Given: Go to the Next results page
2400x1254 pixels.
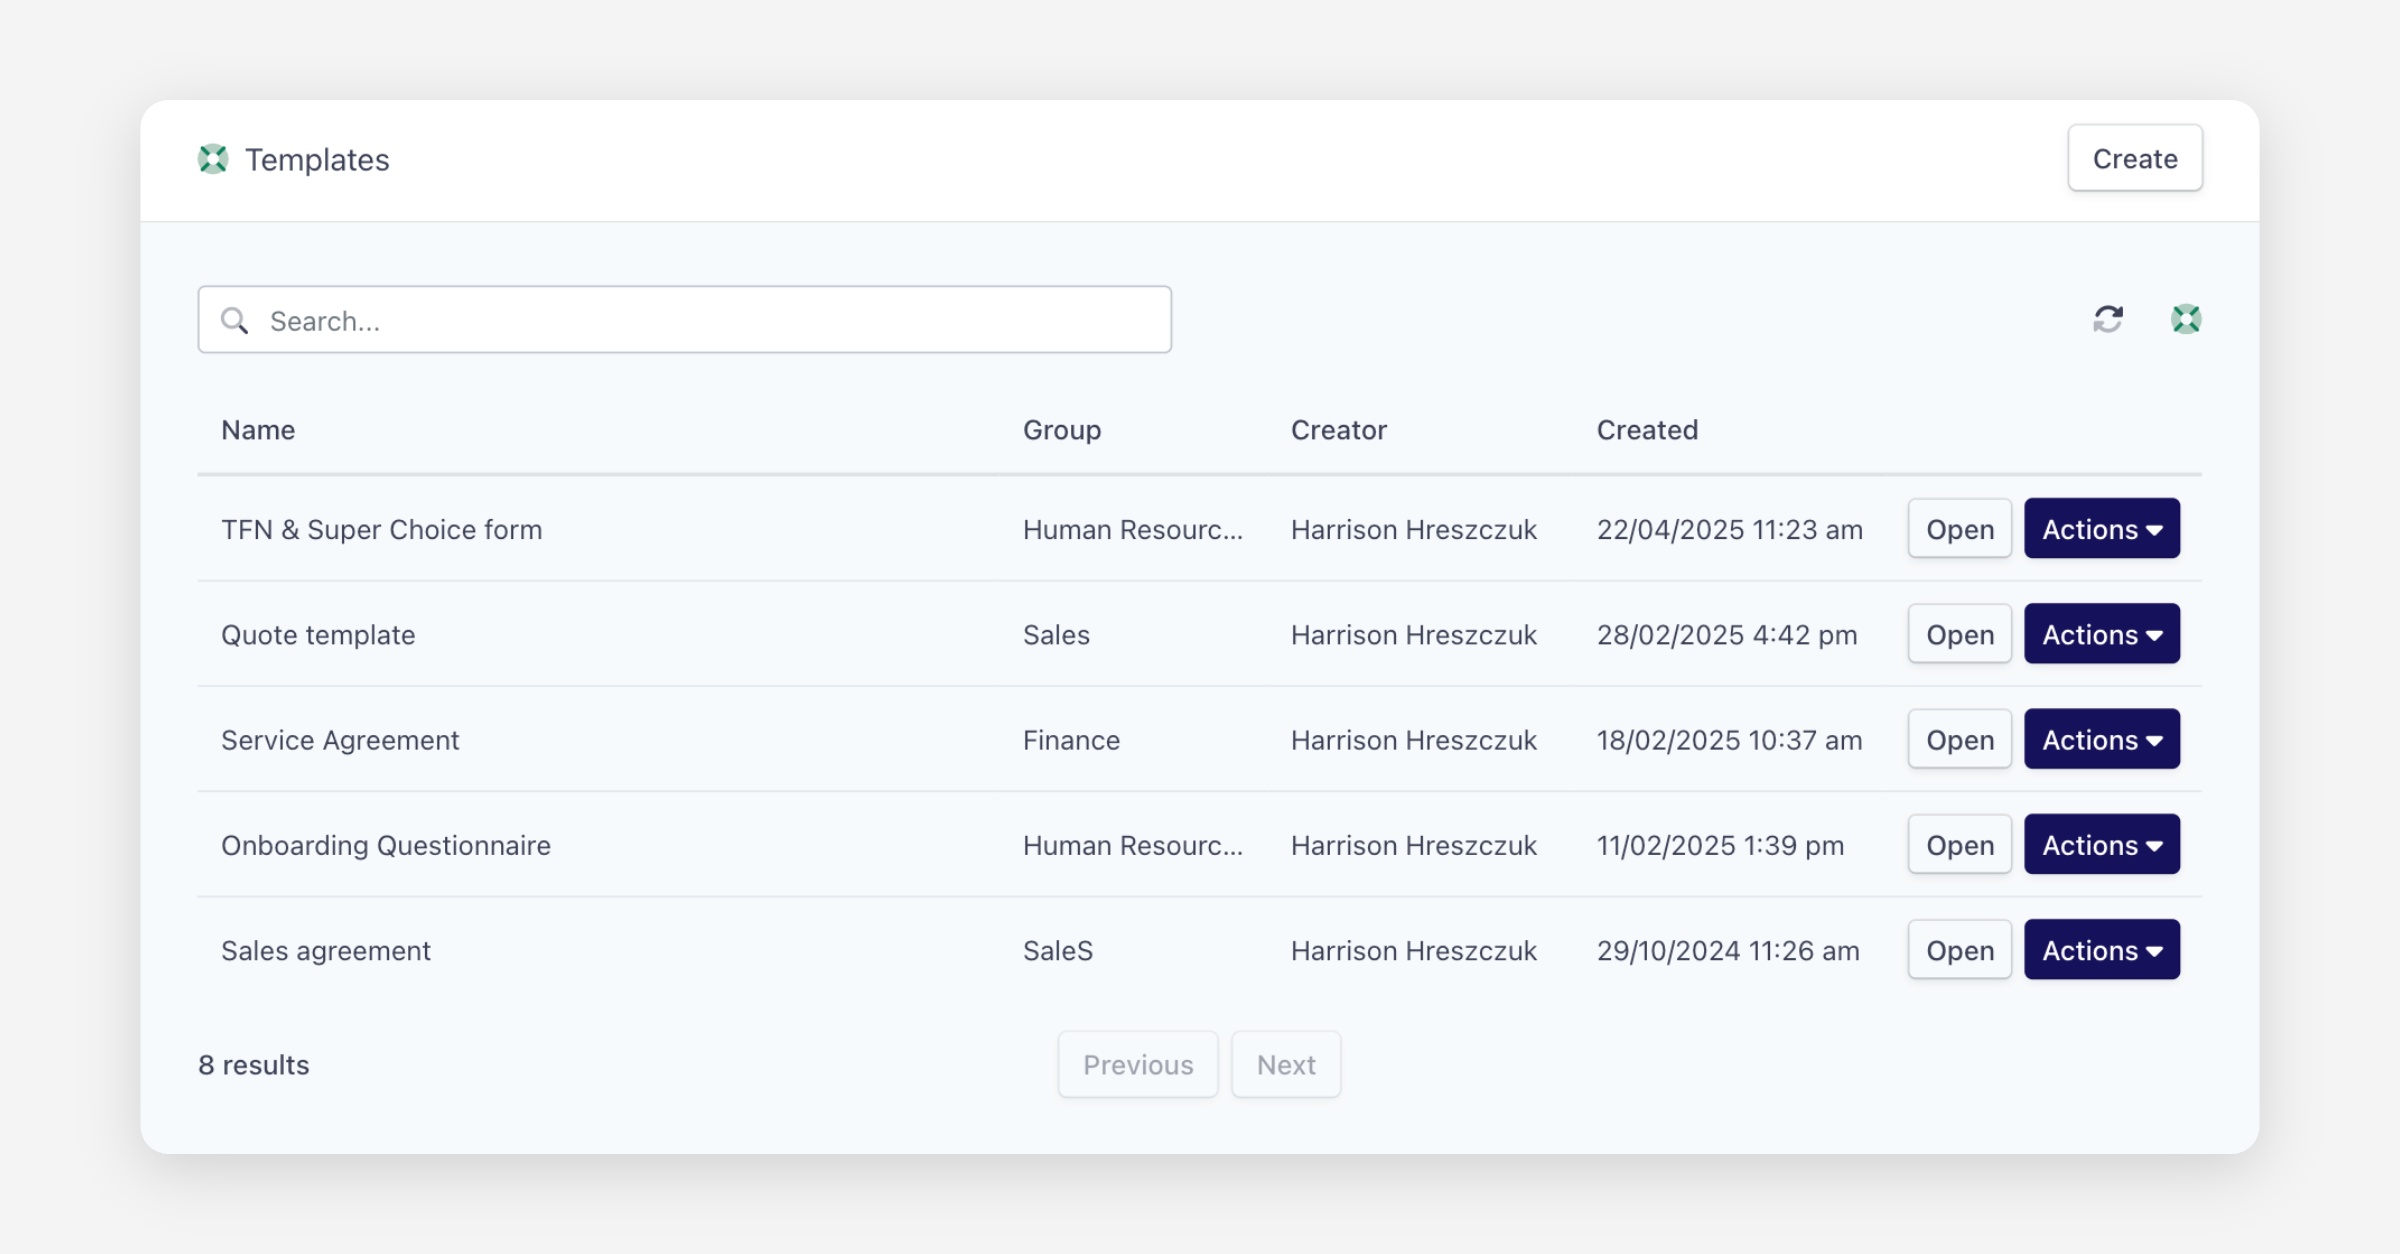Looking at the screenshot, I should click(1285, 1064).
